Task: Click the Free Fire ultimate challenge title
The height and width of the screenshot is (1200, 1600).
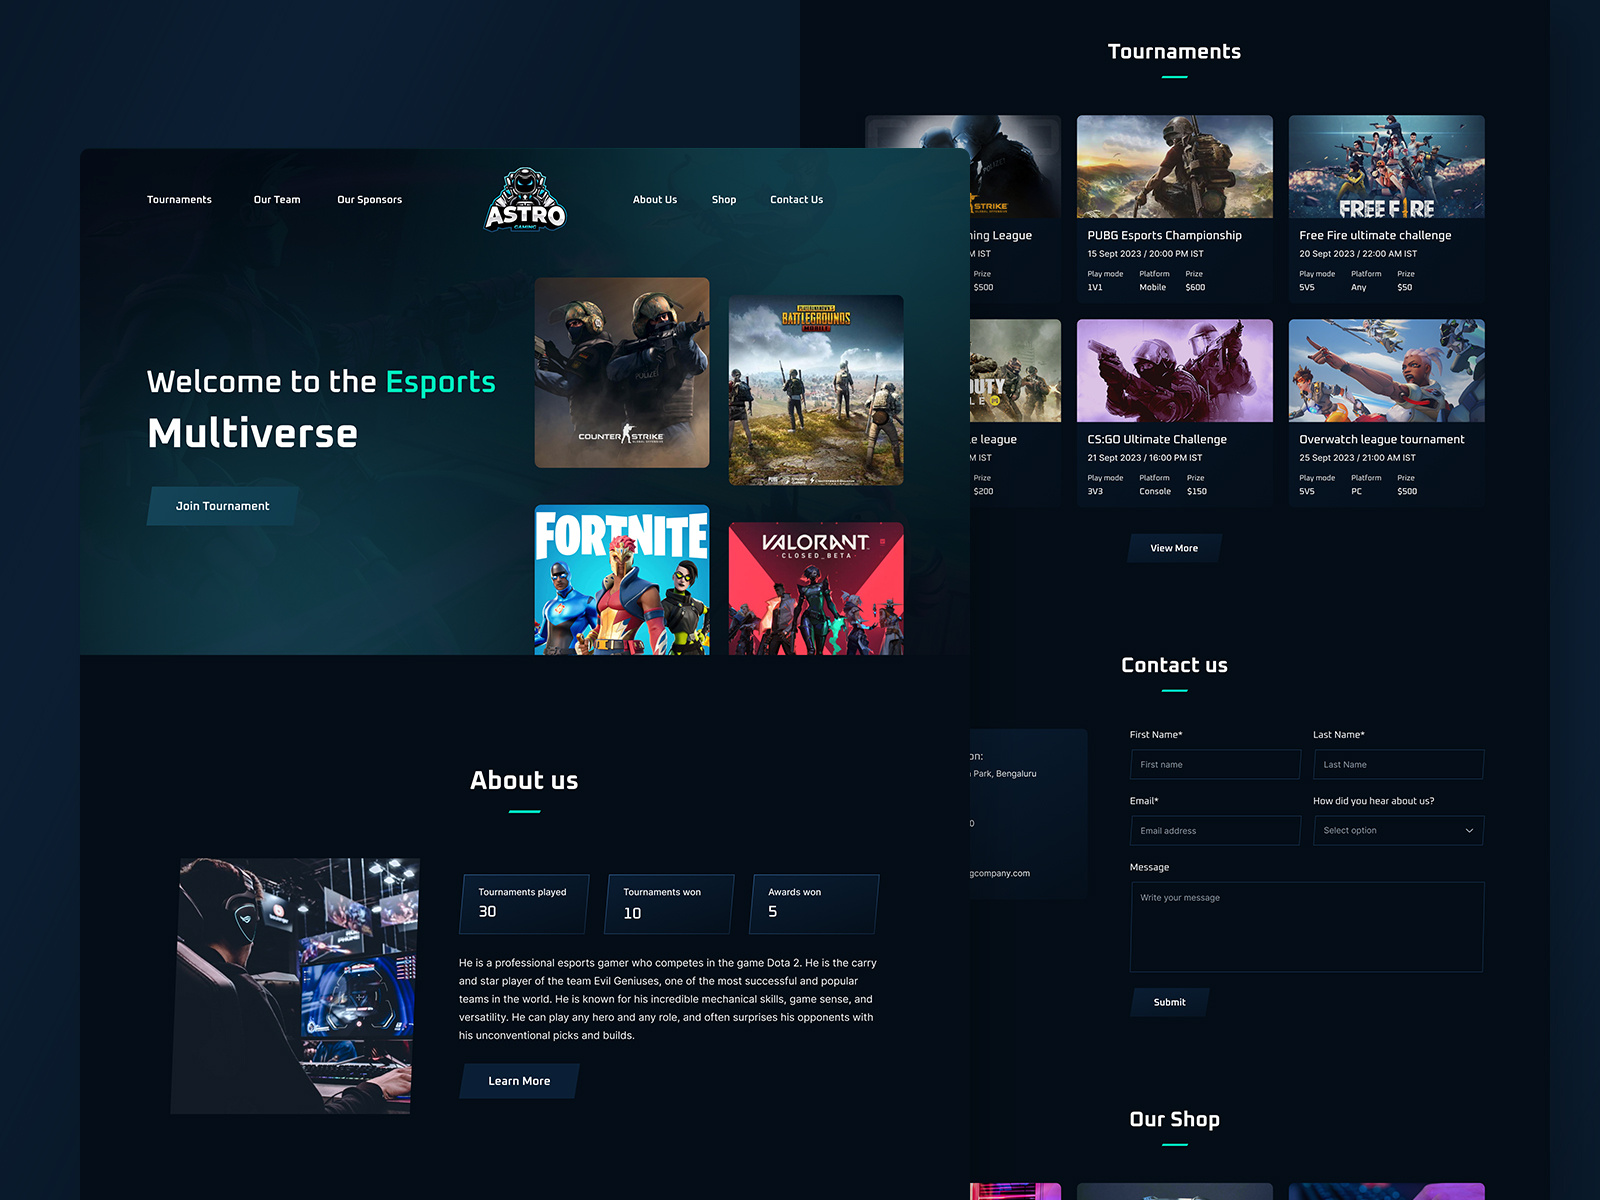Action: tap(1375, 236)
